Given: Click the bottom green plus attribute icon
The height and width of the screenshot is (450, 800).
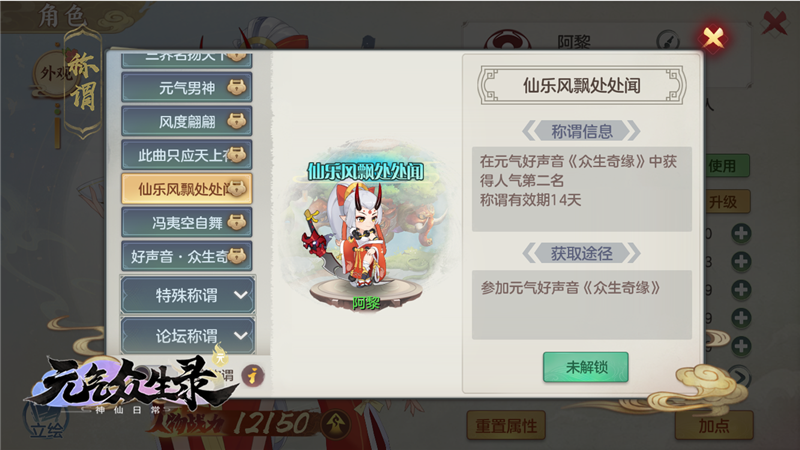Looking at the screenshot, I should 741,346.
